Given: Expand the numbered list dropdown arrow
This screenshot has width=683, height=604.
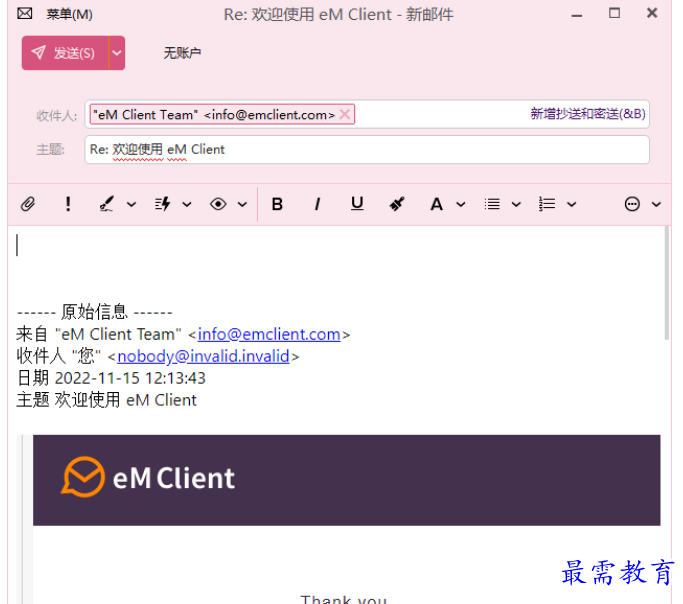Looking at the screenshot, I should [x=571, y=204].
